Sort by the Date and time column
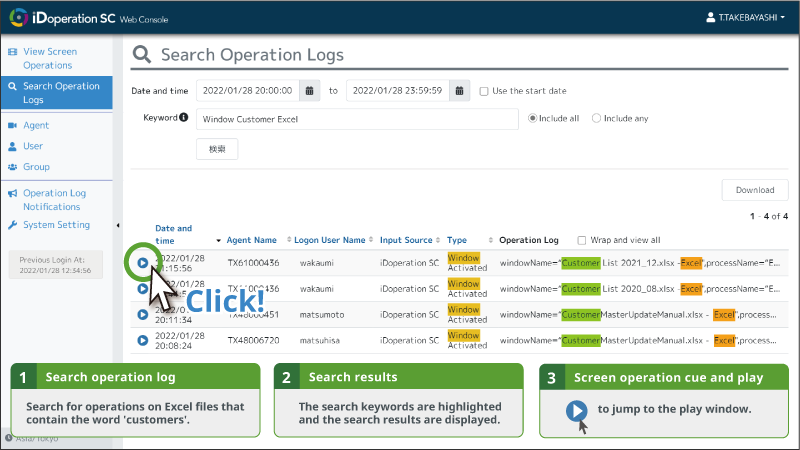This screenshot has height=450, width=800. (x=173, y=234)
